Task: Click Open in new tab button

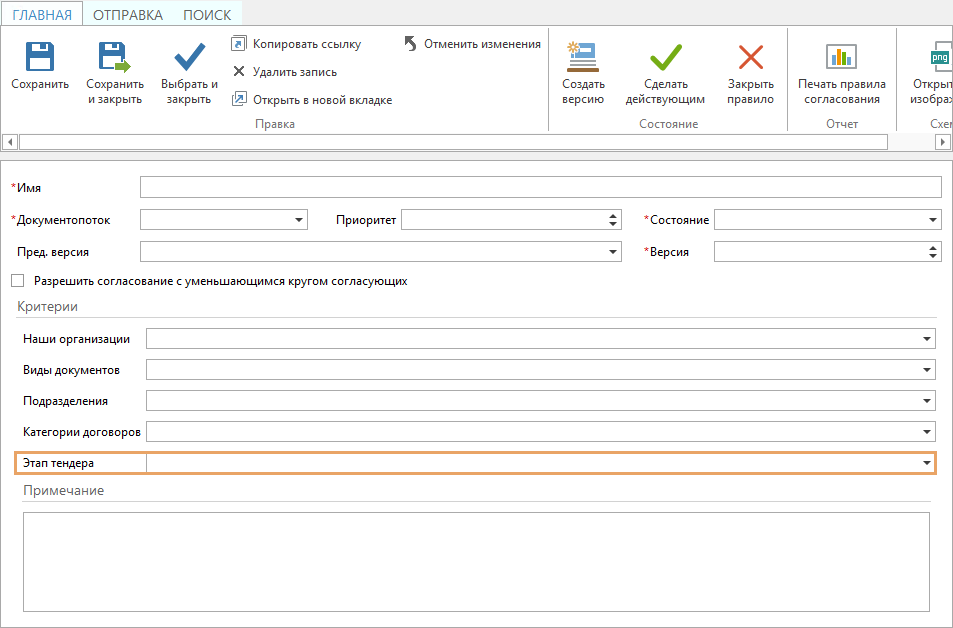Action: point(311,100)
